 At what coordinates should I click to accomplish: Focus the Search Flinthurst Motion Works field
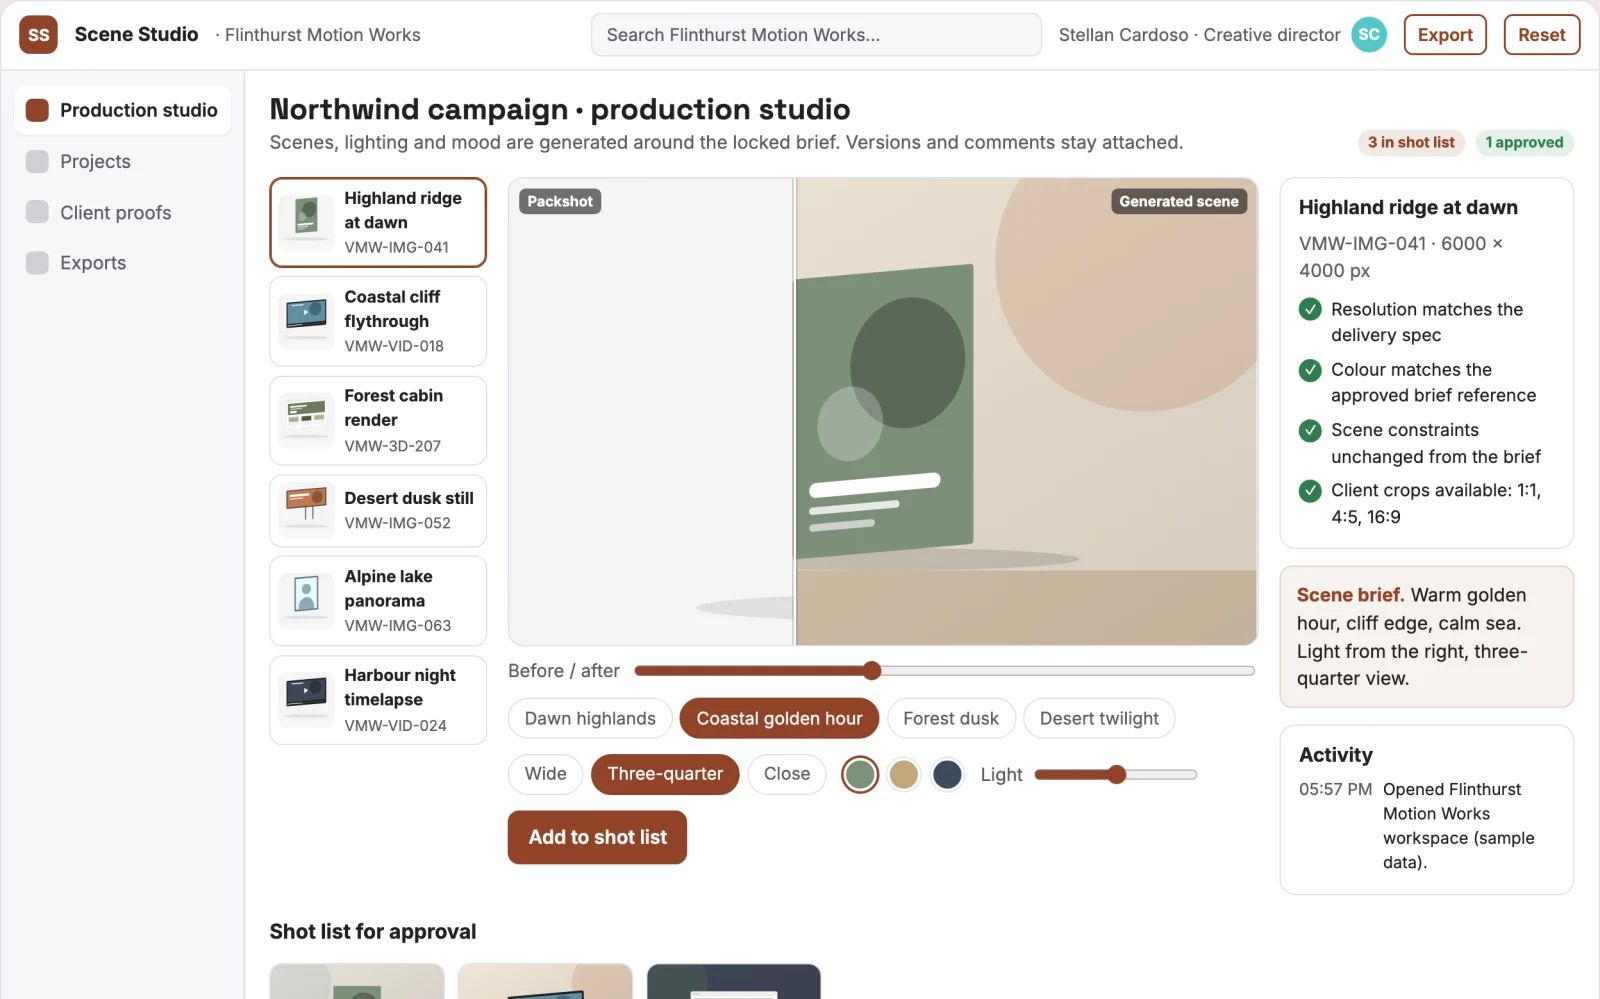click(x=816, y=35)
